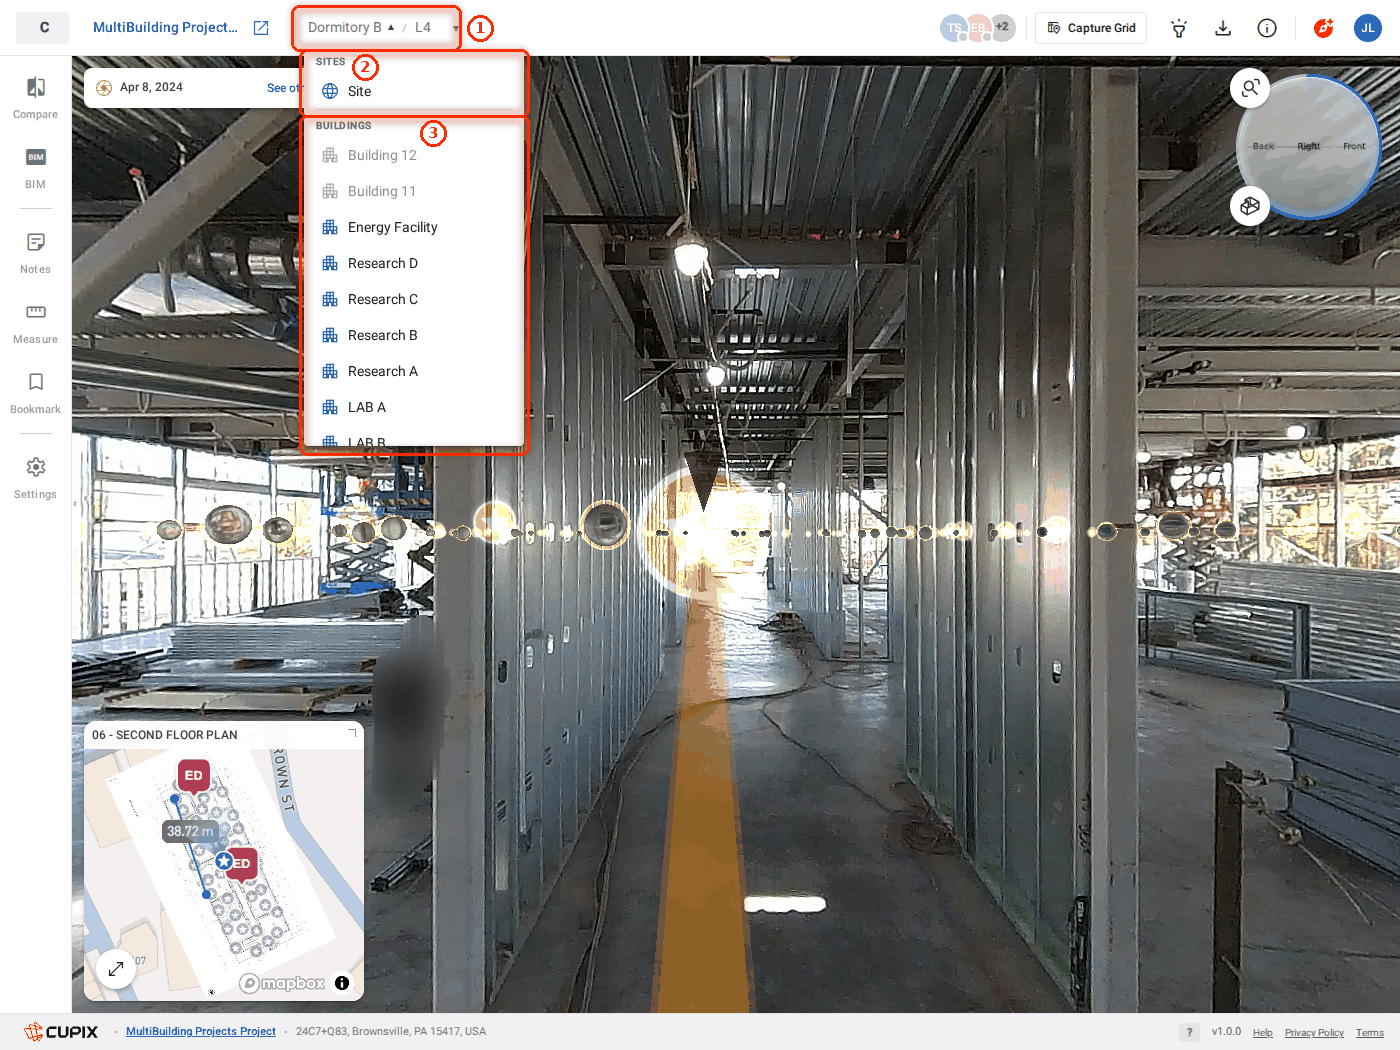Open the Compare tool in sidebar
The width and height of the screenshot is (1400, 1050).
click(35, 98)
